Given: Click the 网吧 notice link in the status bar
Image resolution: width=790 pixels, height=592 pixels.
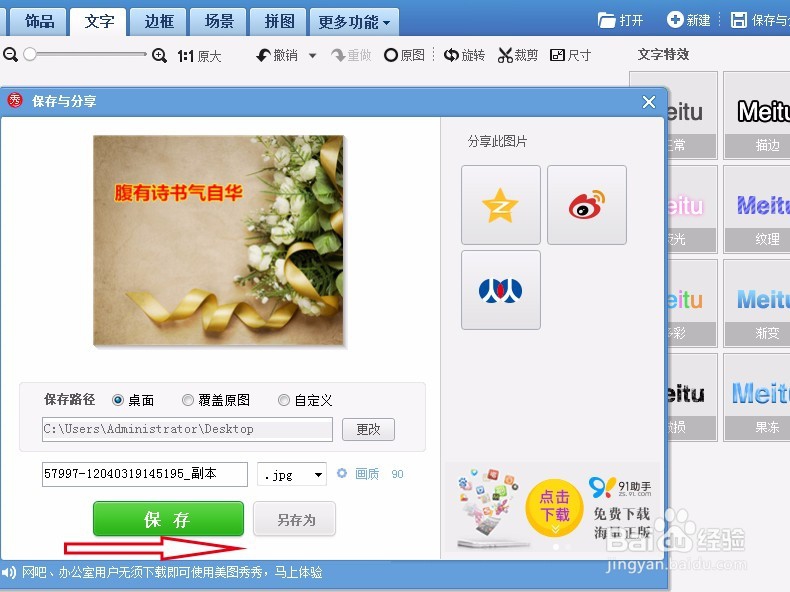Looking at the screenshot, I should tap(172, 572).
